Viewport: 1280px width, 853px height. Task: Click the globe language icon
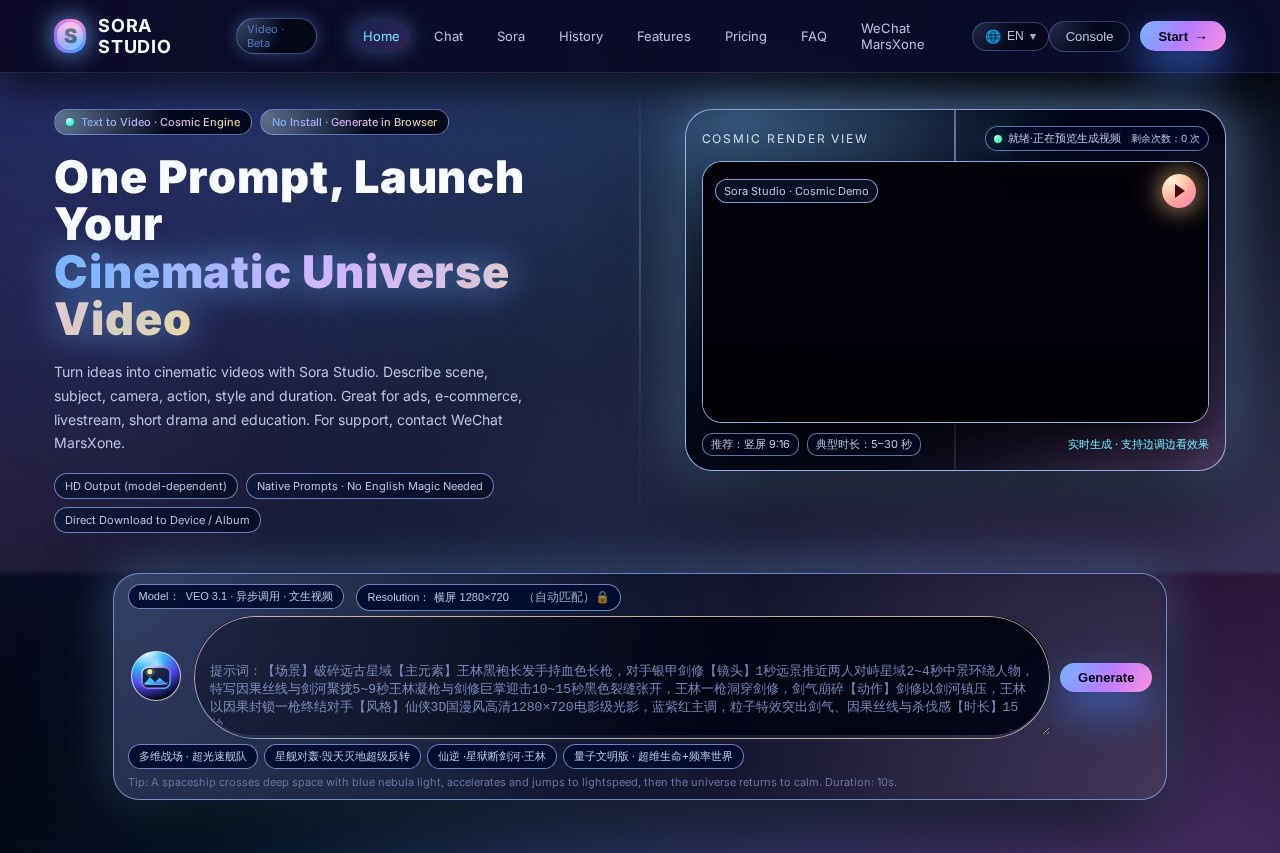[992, 36]
